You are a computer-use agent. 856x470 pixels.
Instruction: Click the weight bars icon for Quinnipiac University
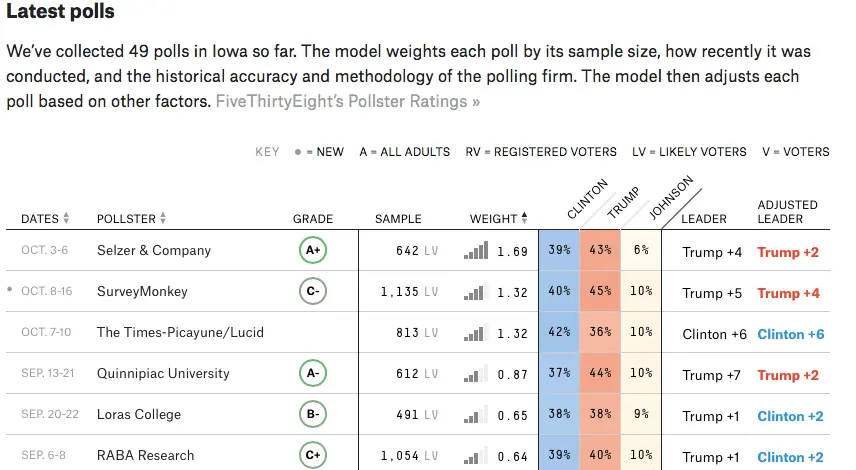point(477,374)
